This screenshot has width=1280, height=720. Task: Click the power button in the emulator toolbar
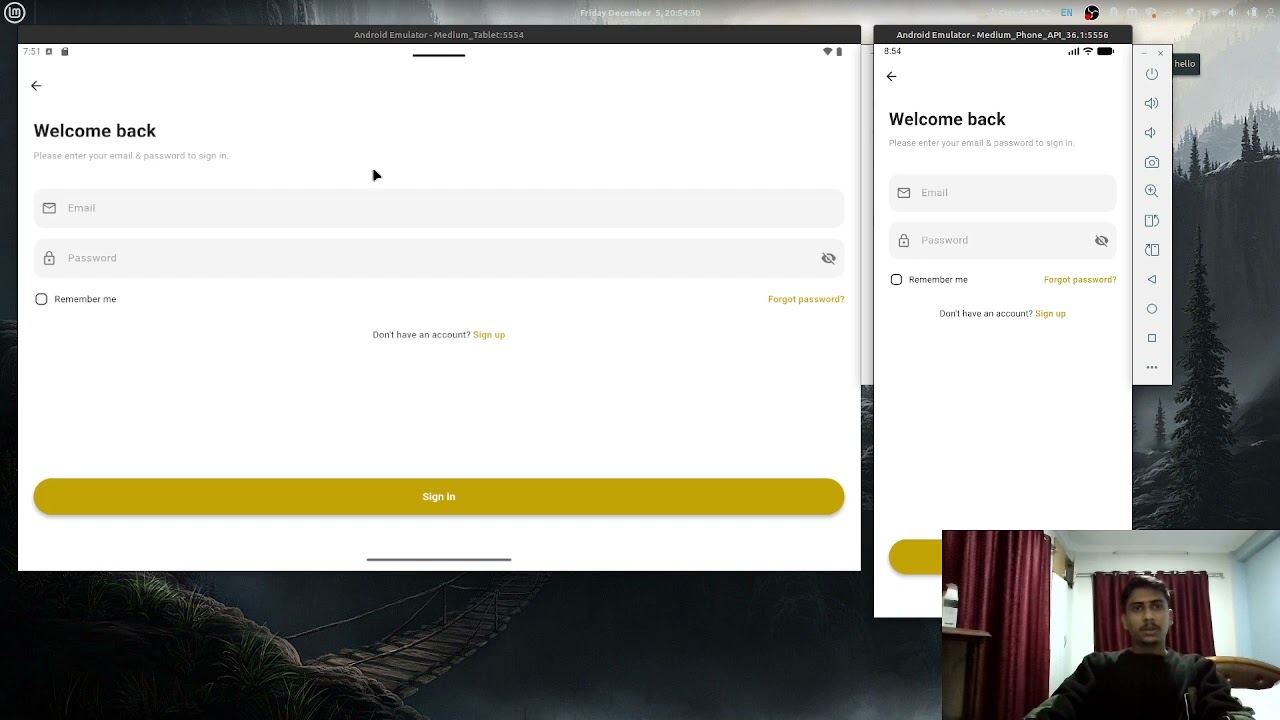pyautogui.click(x=1152, y=74)
